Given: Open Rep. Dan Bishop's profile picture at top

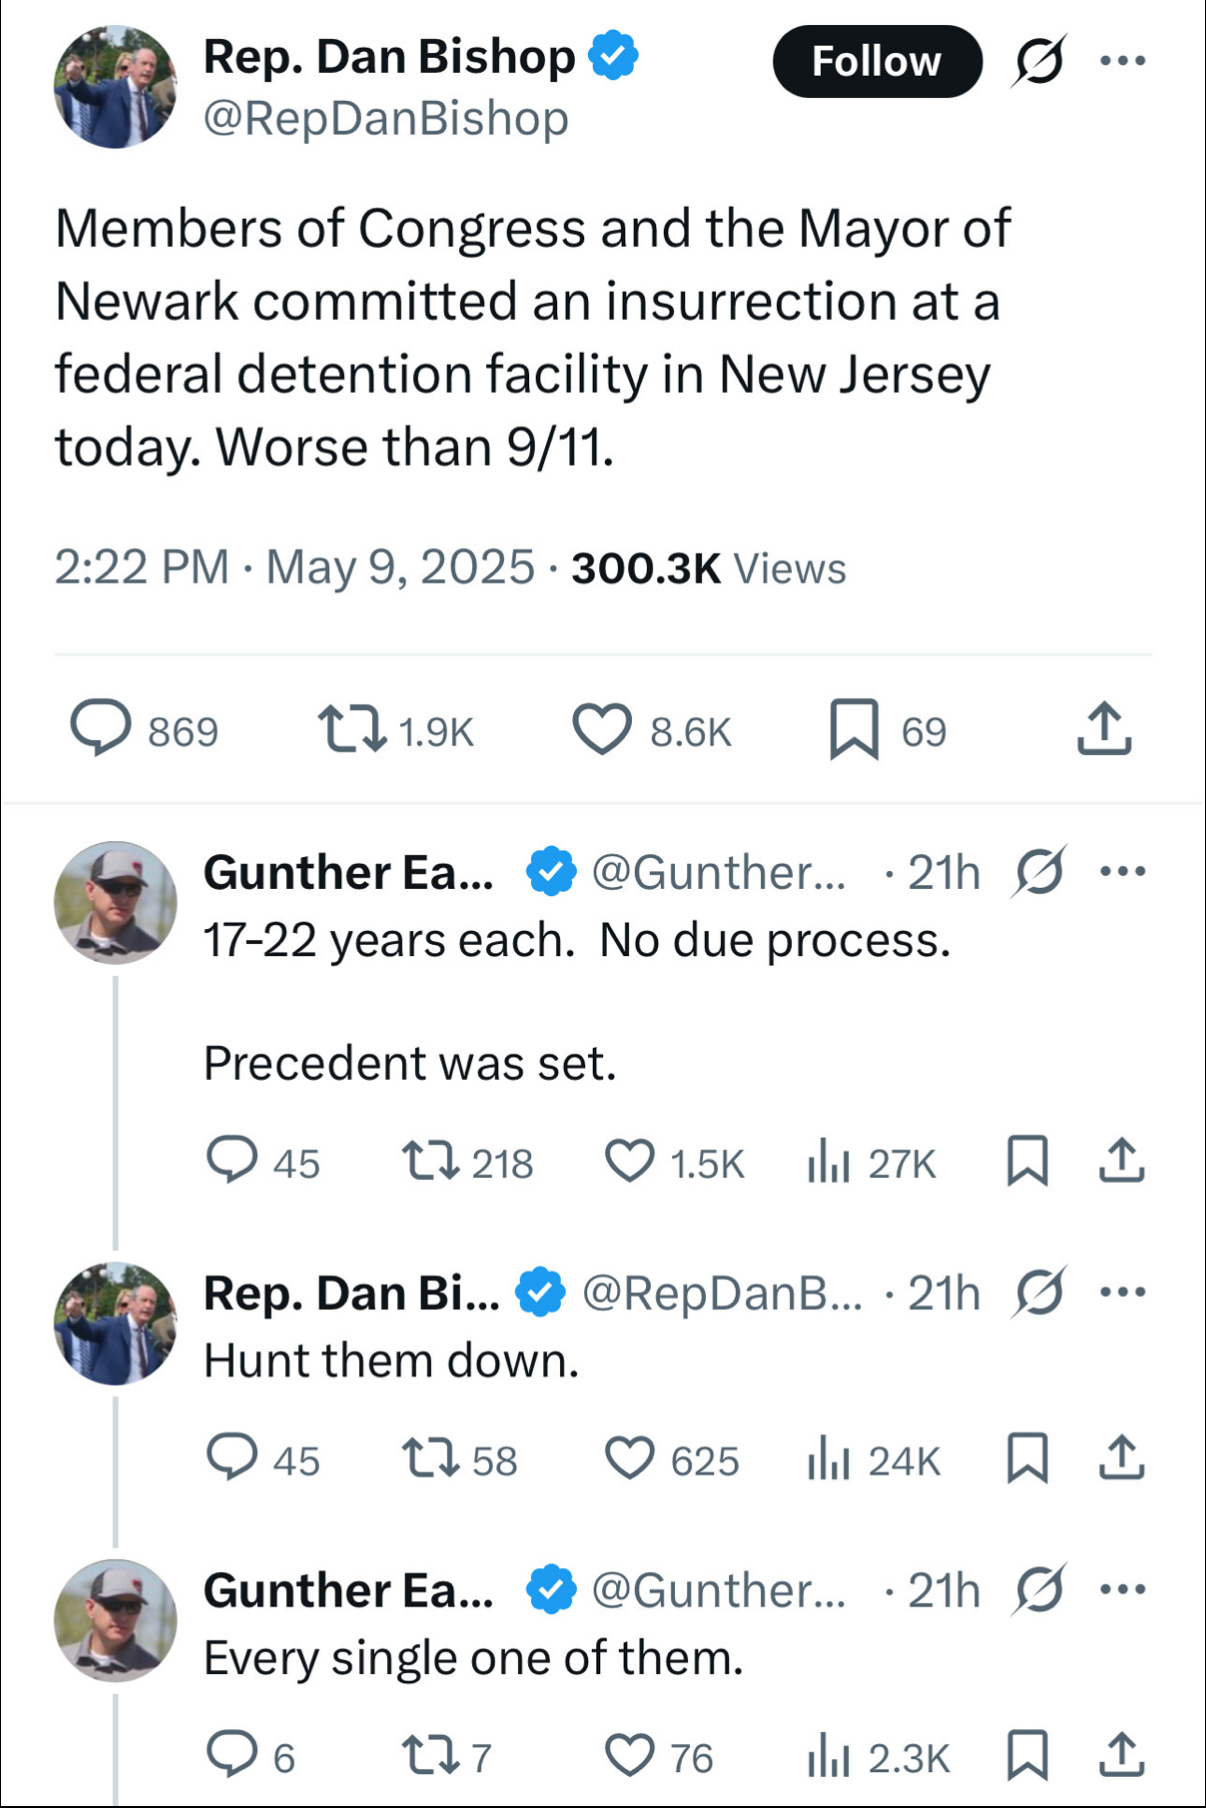Looking at the screenshot, I should pyautogui.click(x=115, y=88).
